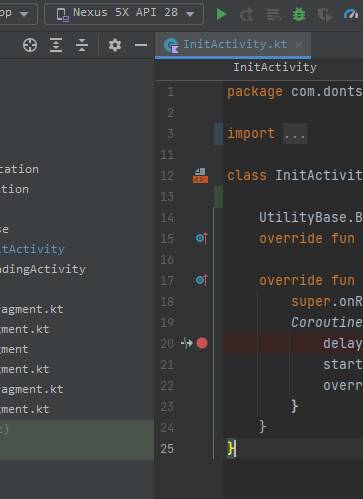Click the Expand All icon
Screen dimensions: 363x499
(56, 45)
